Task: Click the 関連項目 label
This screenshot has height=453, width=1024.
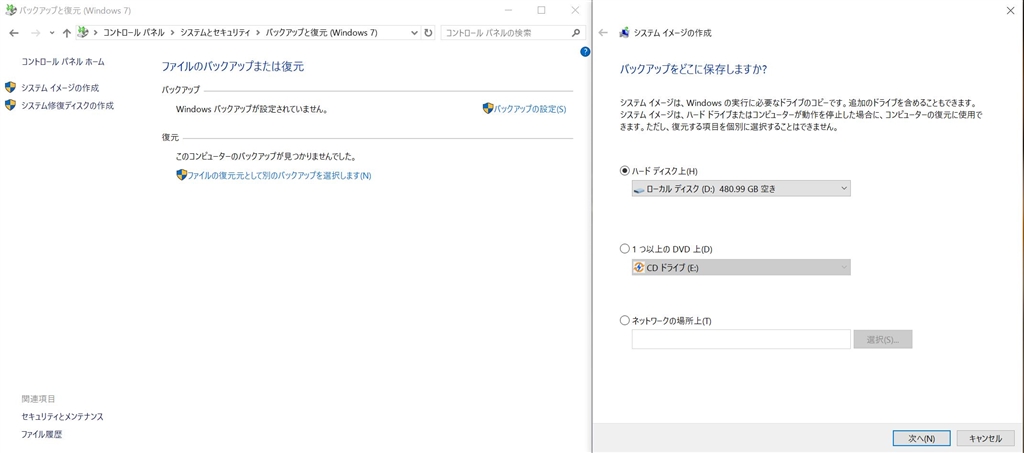Action: coord(39,399)
